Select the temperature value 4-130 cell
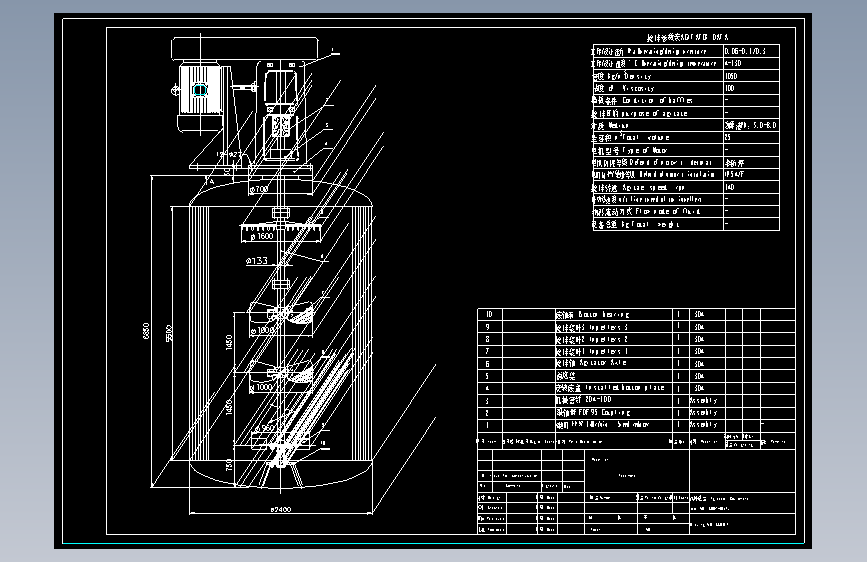Viewport: 867px width, 562px height. point(751,63)
